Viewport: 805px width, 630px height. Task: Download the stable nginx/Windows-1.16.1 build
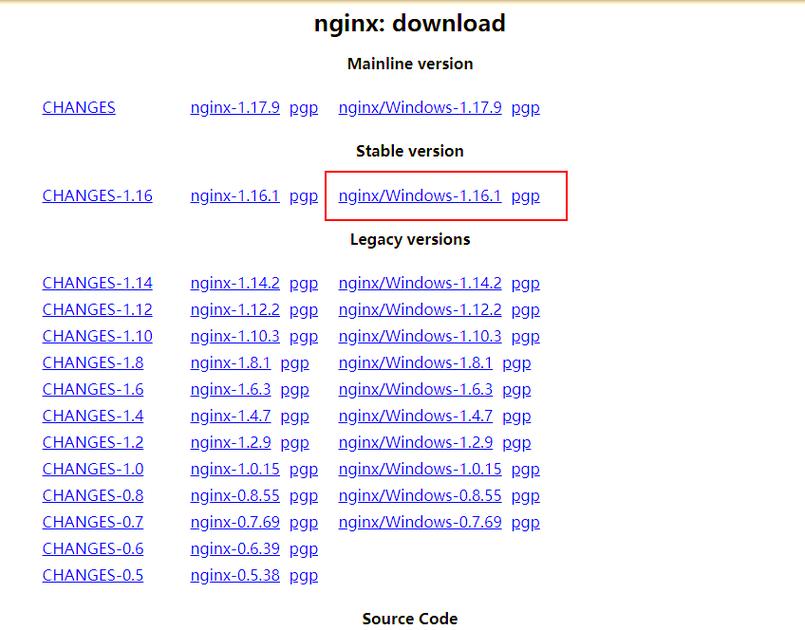pos(420,196)
